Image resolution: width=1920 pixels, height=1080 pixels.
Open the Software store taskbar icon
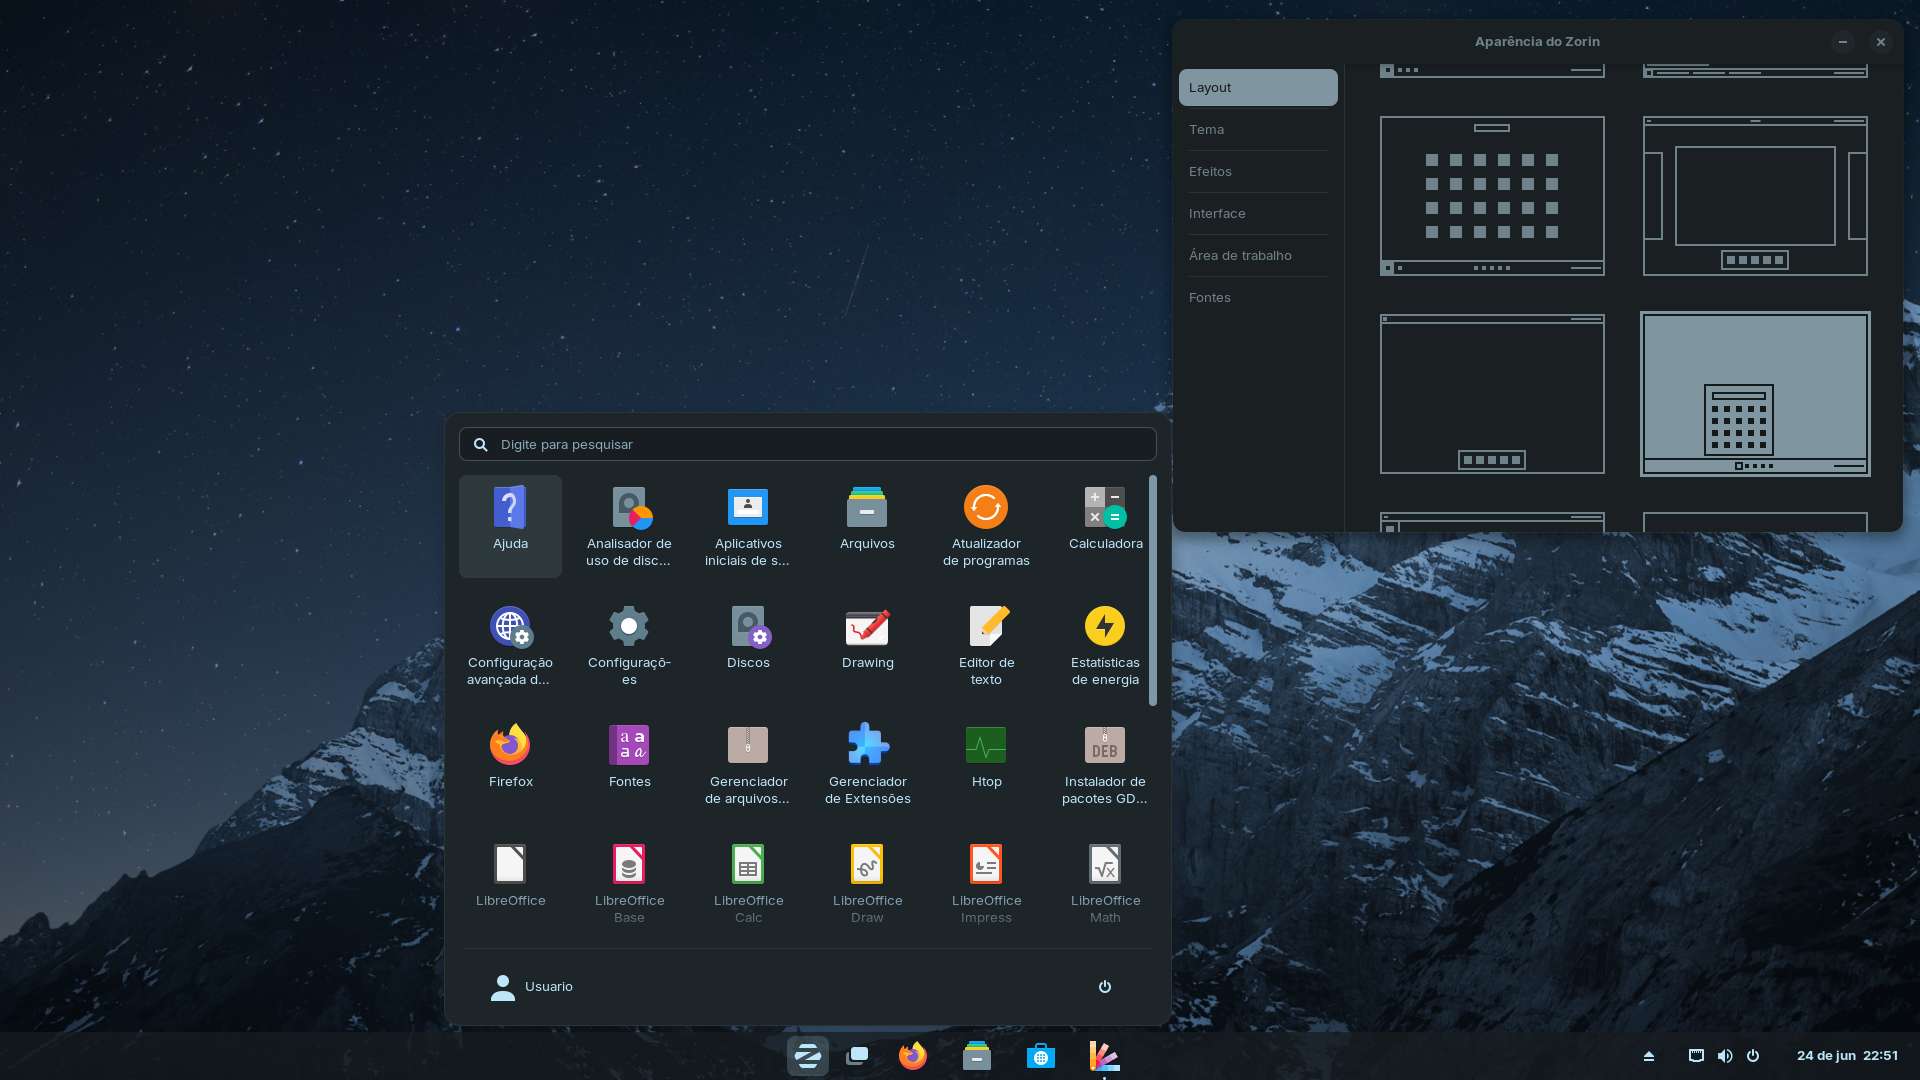click(x=1041, y=1056)
